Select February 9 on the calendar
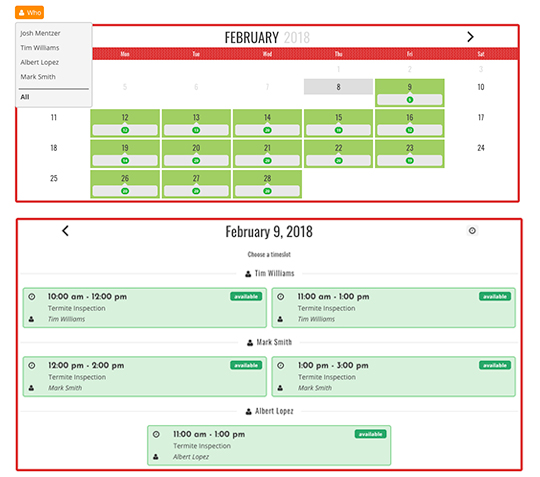 coord(409,93)
